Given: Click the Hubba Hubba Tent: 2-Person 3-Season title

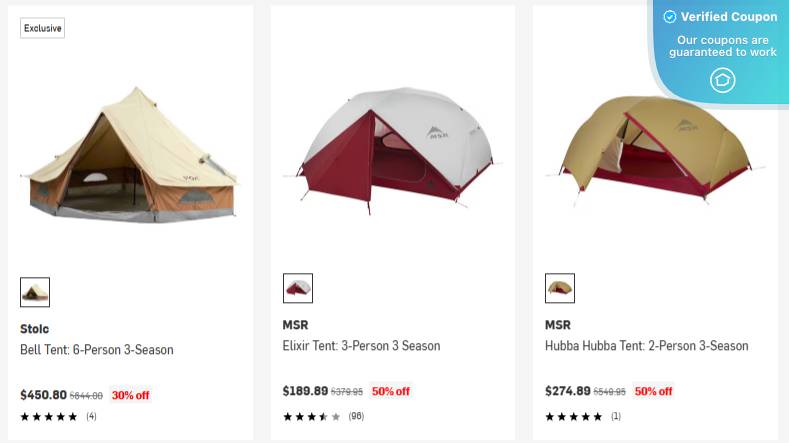Looking at the screenshot, I should pyautogui.click(x=647, y=346).
